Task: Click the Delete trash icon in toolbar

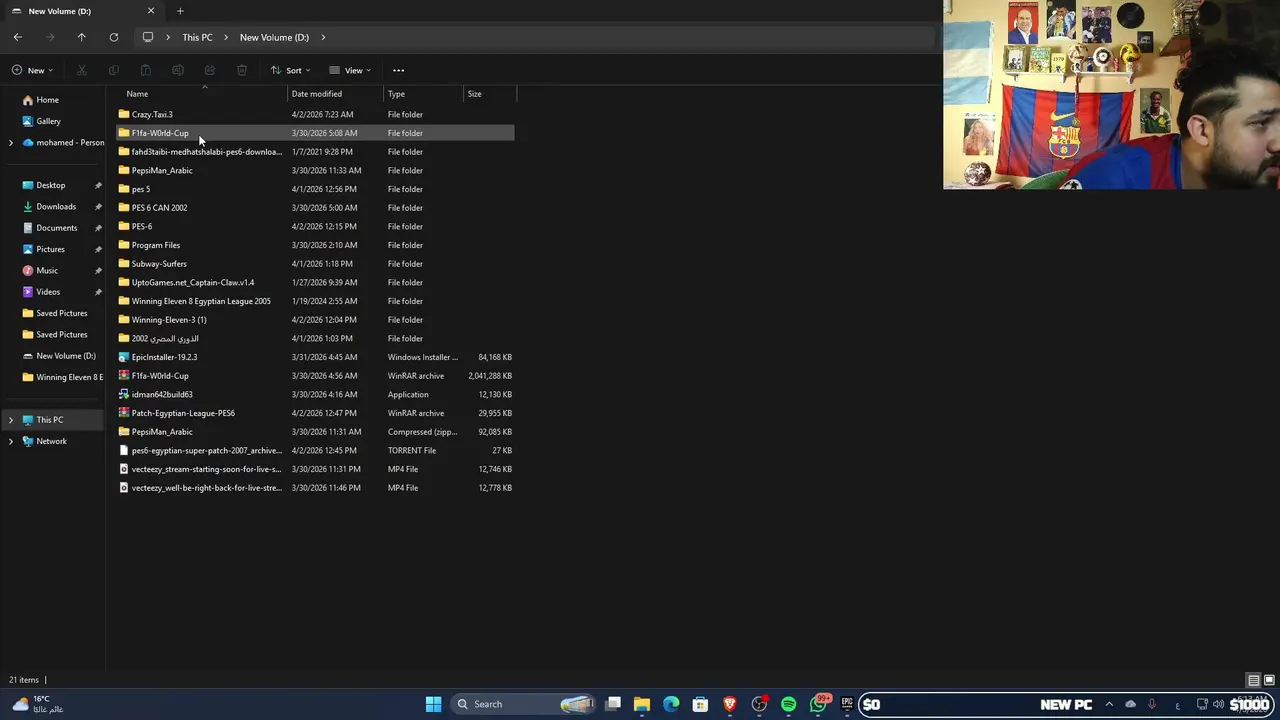Action: pyautogui.click(x=242, y=70)
